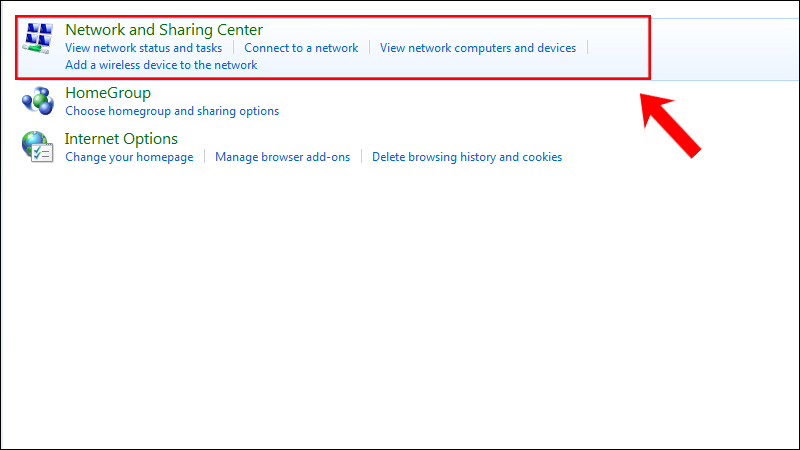Open the HomeGroup heading link
Image resolution: width=800 pixels, height=450 pixels.
pyautogui.click(x=107, y=92)
